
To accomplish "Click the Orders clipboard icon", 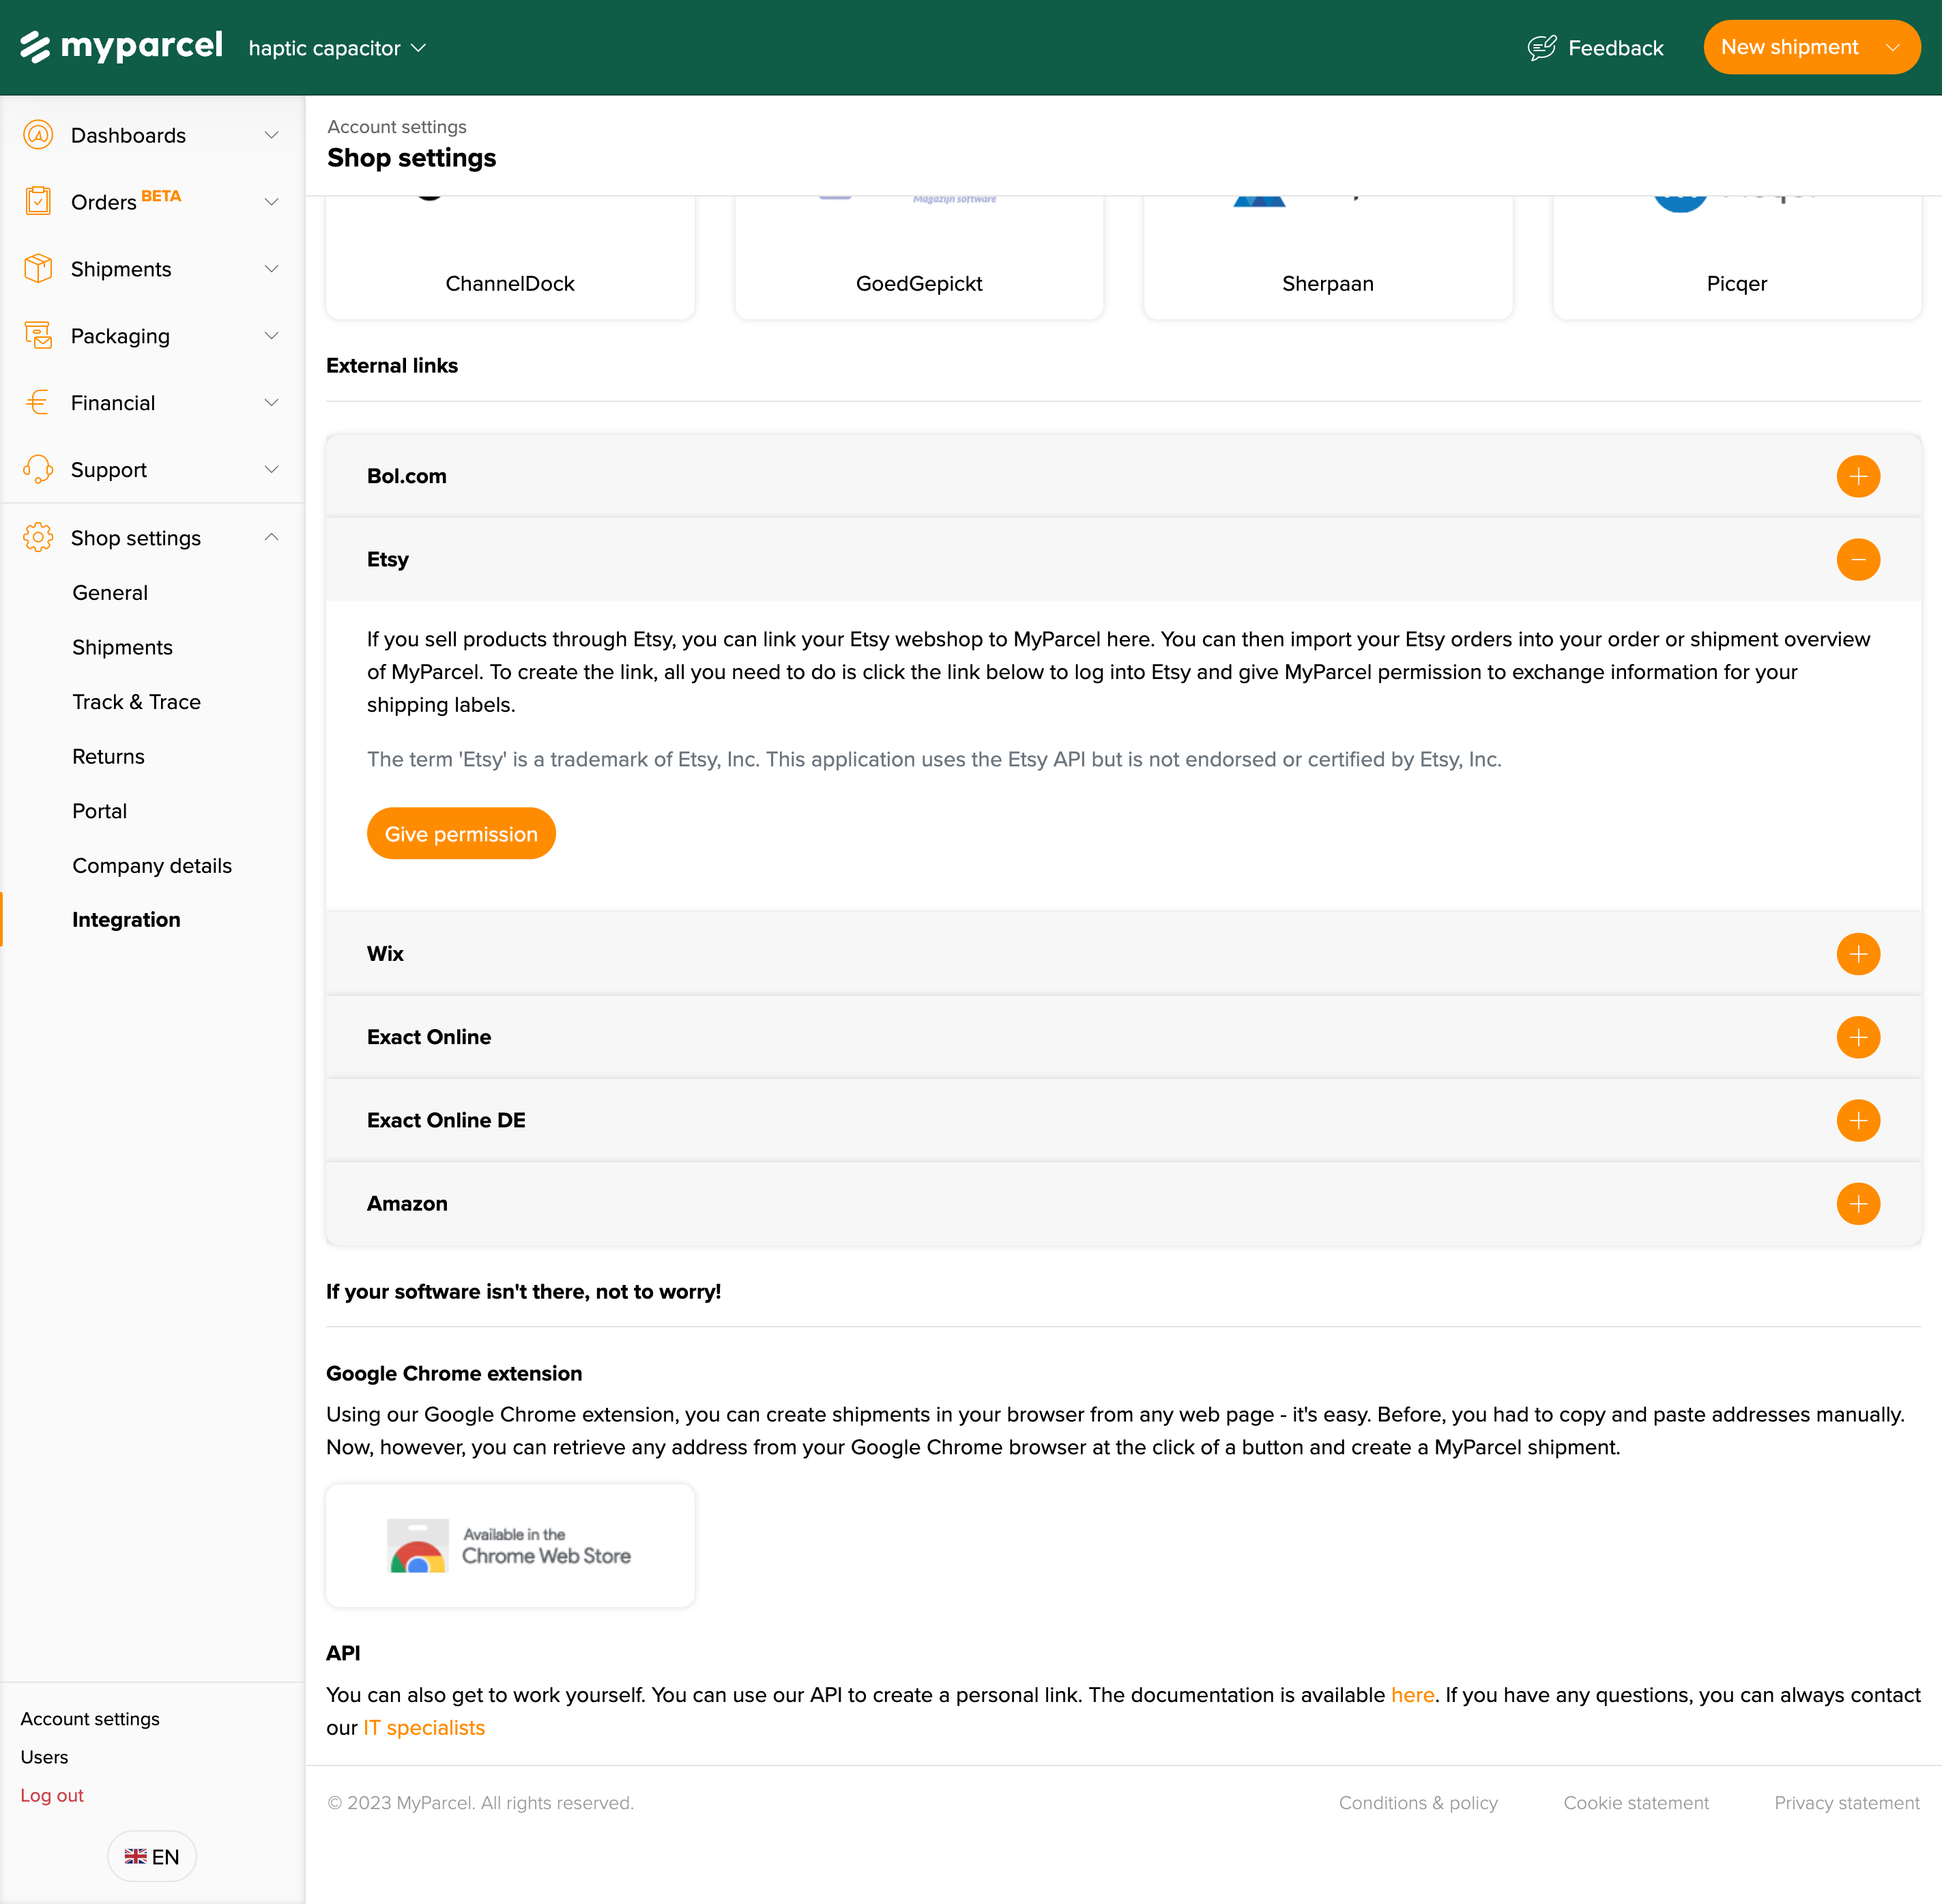I will coord(38,202).
